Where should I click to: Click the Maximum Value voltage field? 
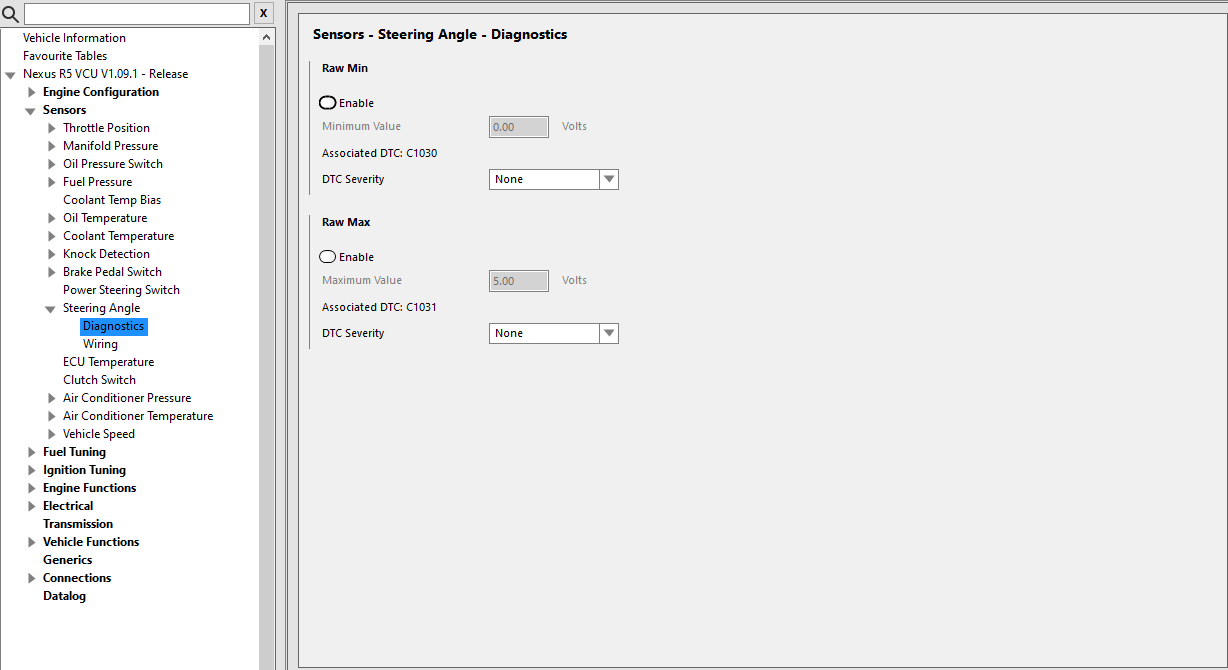tap(519, 281)
